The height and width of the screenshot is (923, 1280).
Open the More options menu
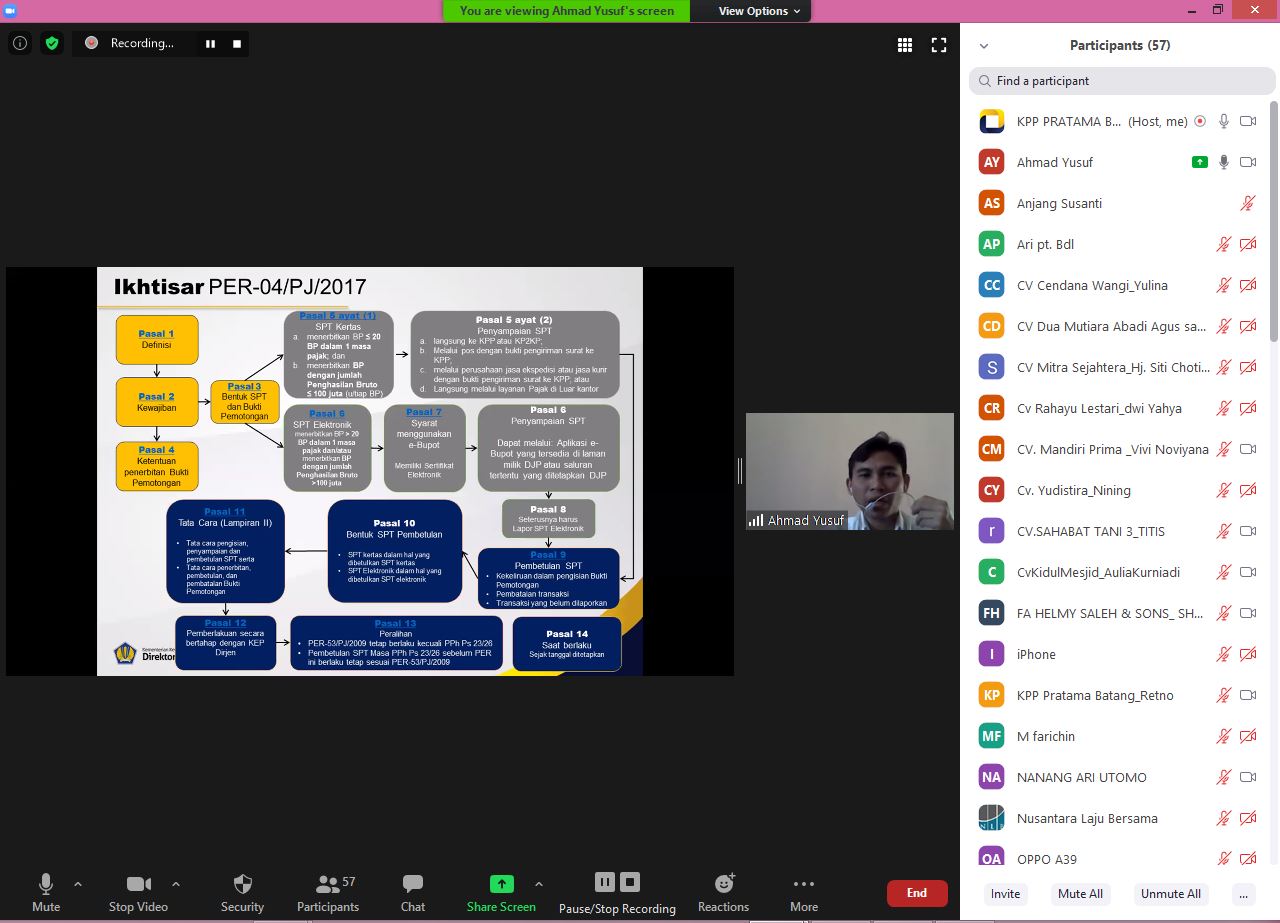803,893
